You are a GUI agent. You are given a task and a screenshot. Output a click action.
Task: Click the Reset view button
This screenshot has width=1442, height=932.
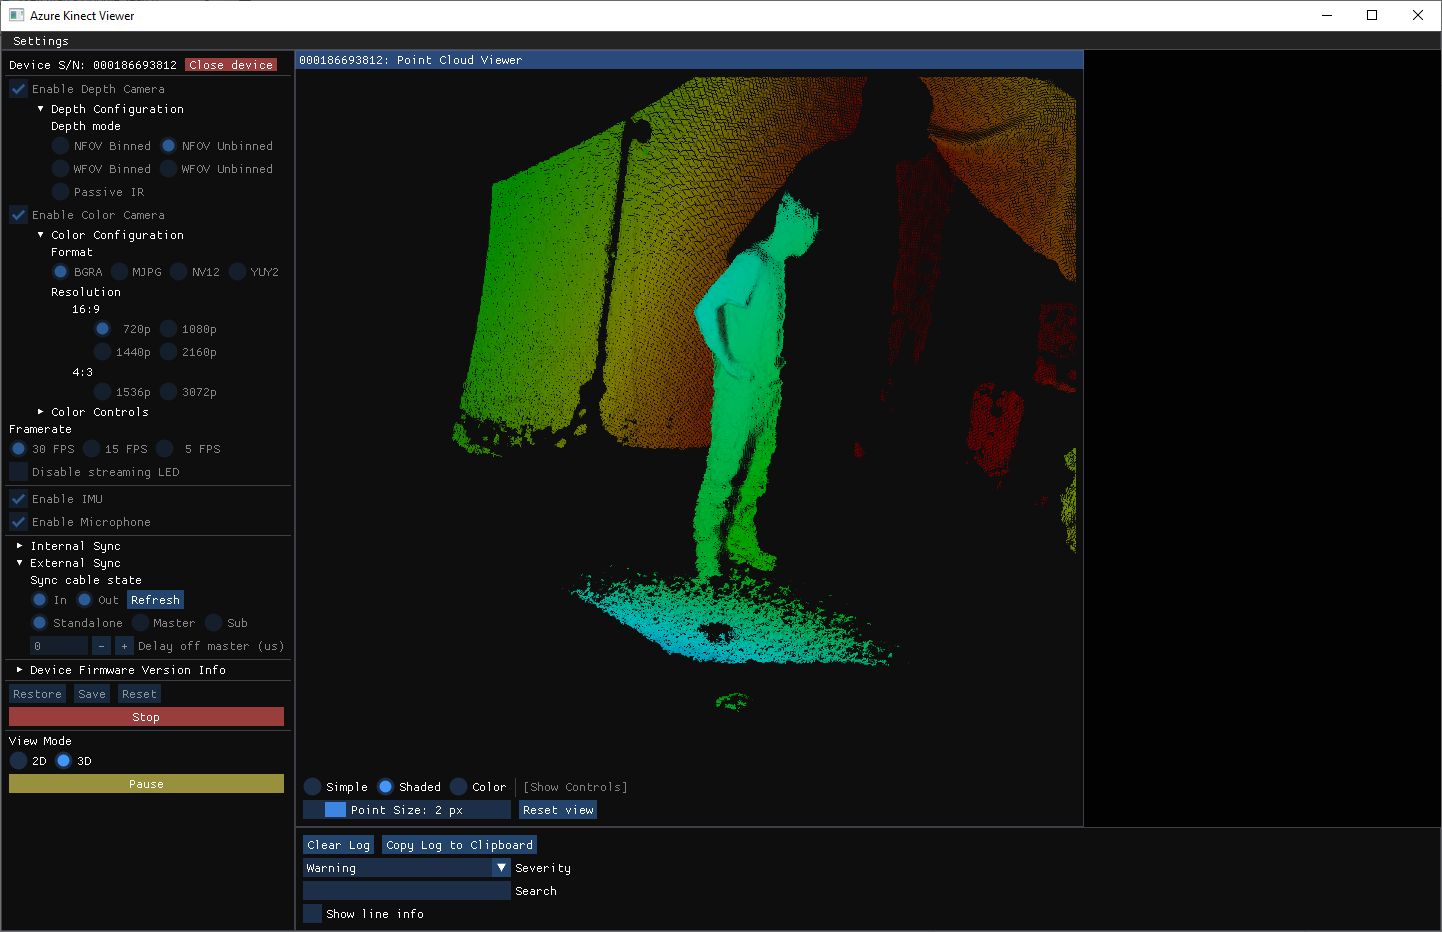[558, 810]
